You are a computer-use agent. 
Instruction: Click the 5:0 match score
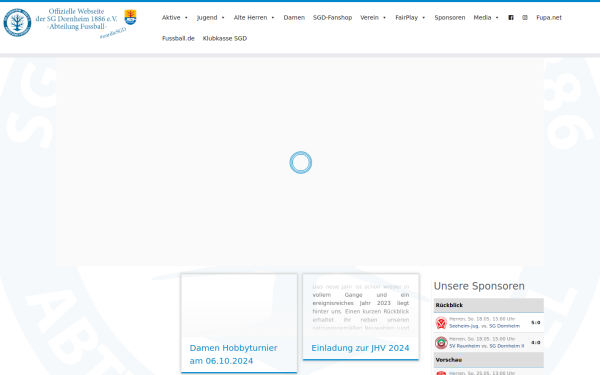pyautogui.click(x=535, y=323)
